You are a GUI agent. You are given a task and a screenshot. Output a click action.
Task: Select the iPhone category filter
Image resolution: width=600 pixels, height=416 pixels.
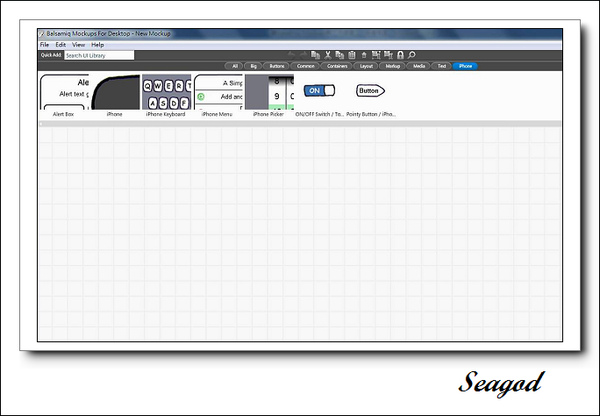coord(465,66)
